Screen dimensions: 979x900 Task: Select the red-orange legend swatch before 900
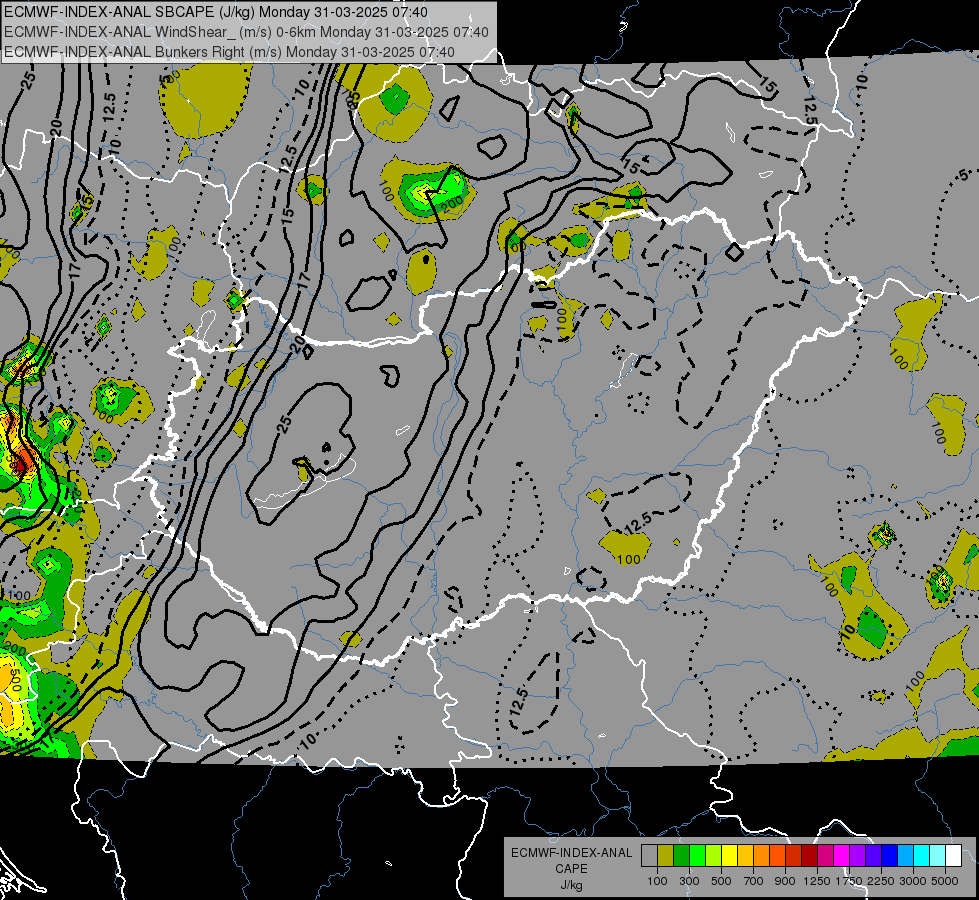[777, 856]
